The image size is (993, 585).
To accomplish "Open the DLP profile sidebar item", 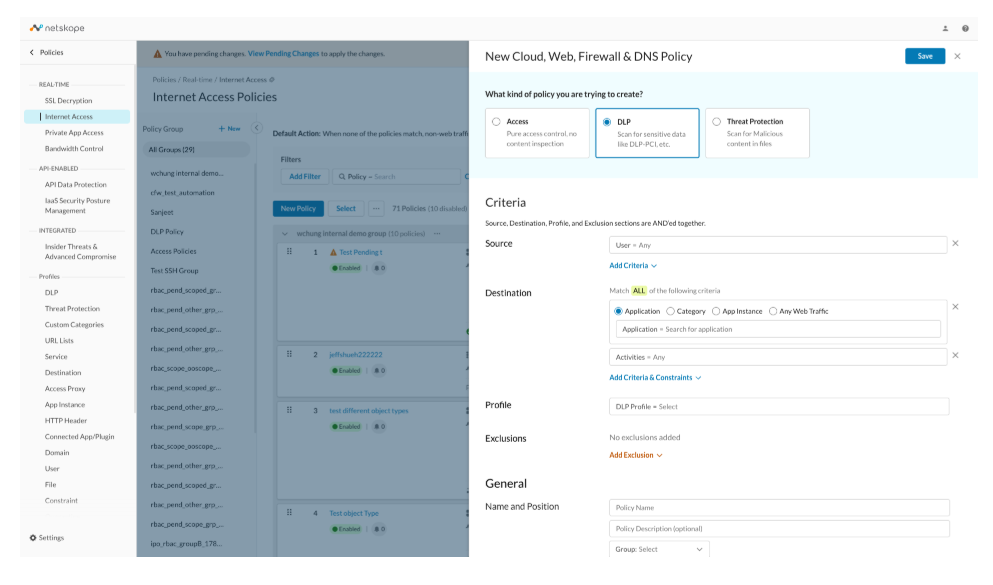I will [51, 292].
